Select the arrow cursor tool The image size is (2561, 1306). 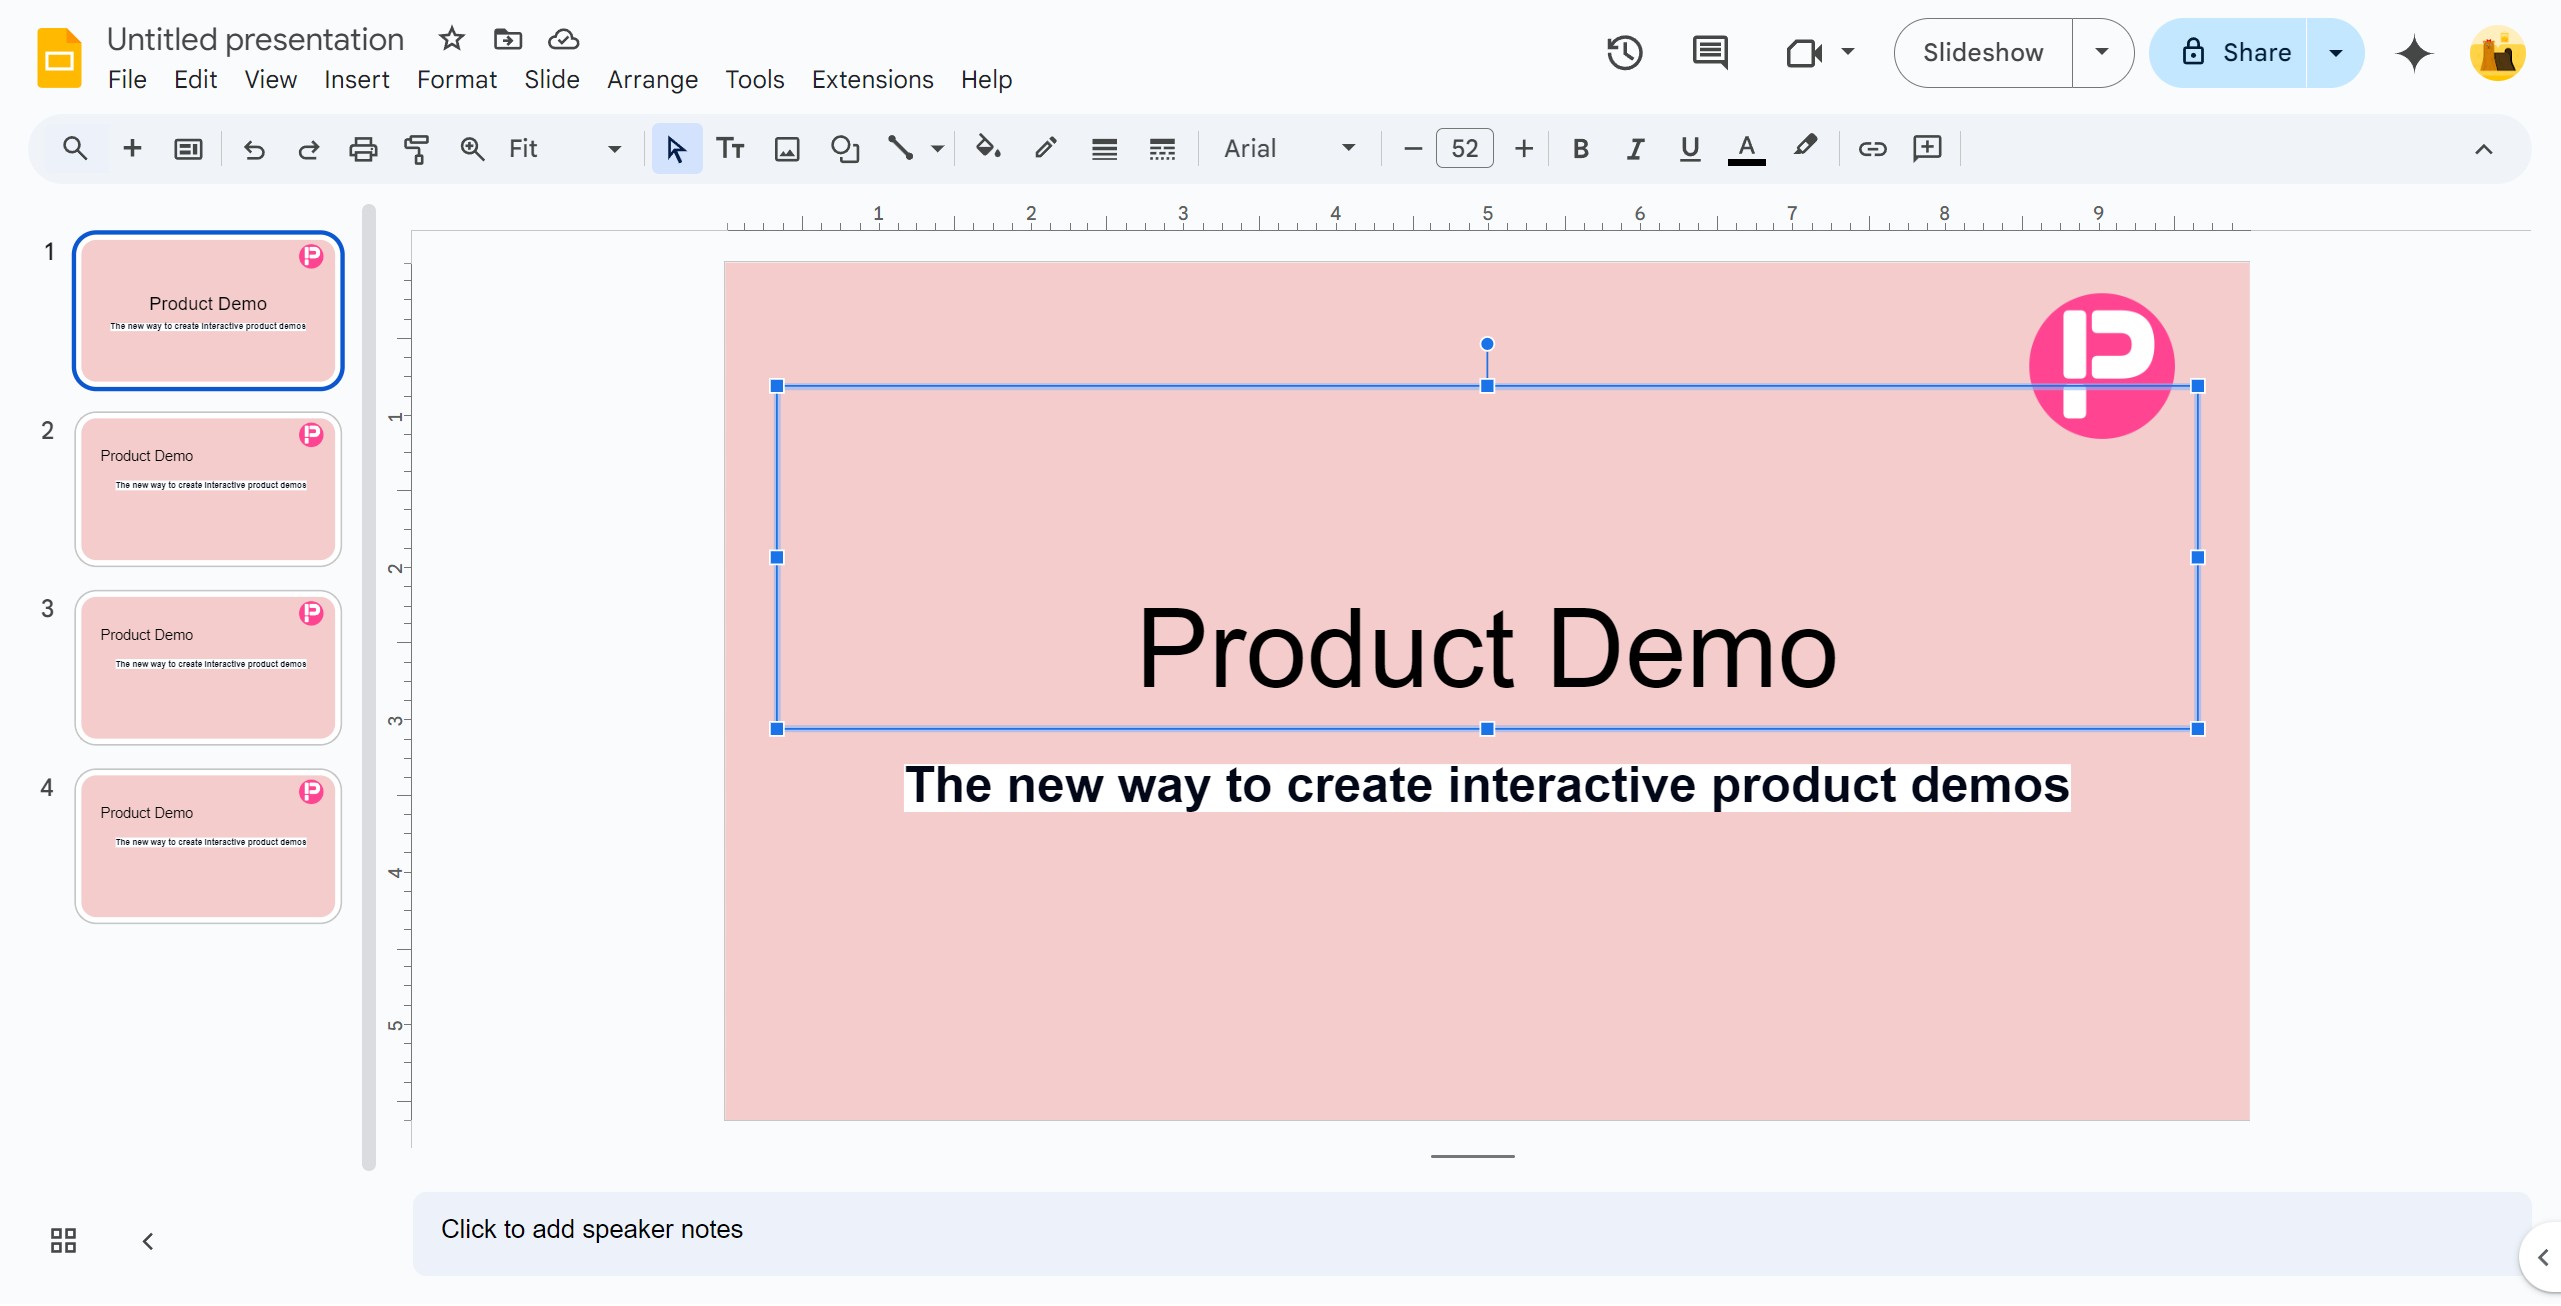coord(676,149)
